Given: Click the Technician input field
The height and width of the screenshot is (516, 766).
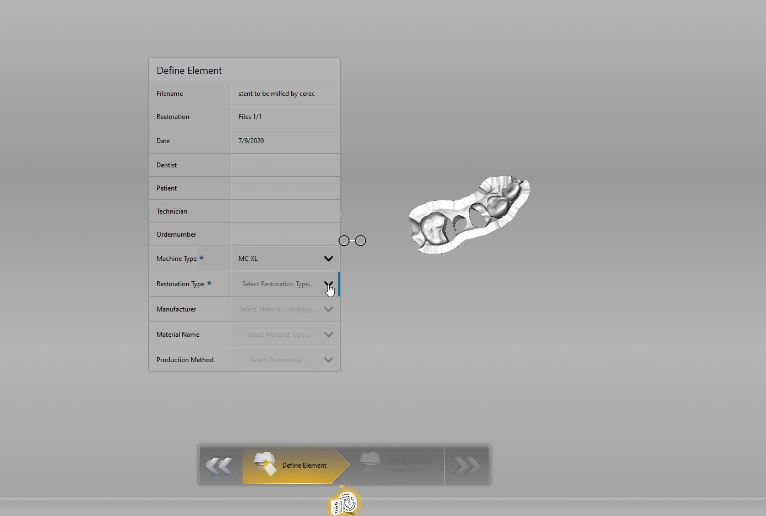Looking at the screenshot, I should click(x=285, y=211).
